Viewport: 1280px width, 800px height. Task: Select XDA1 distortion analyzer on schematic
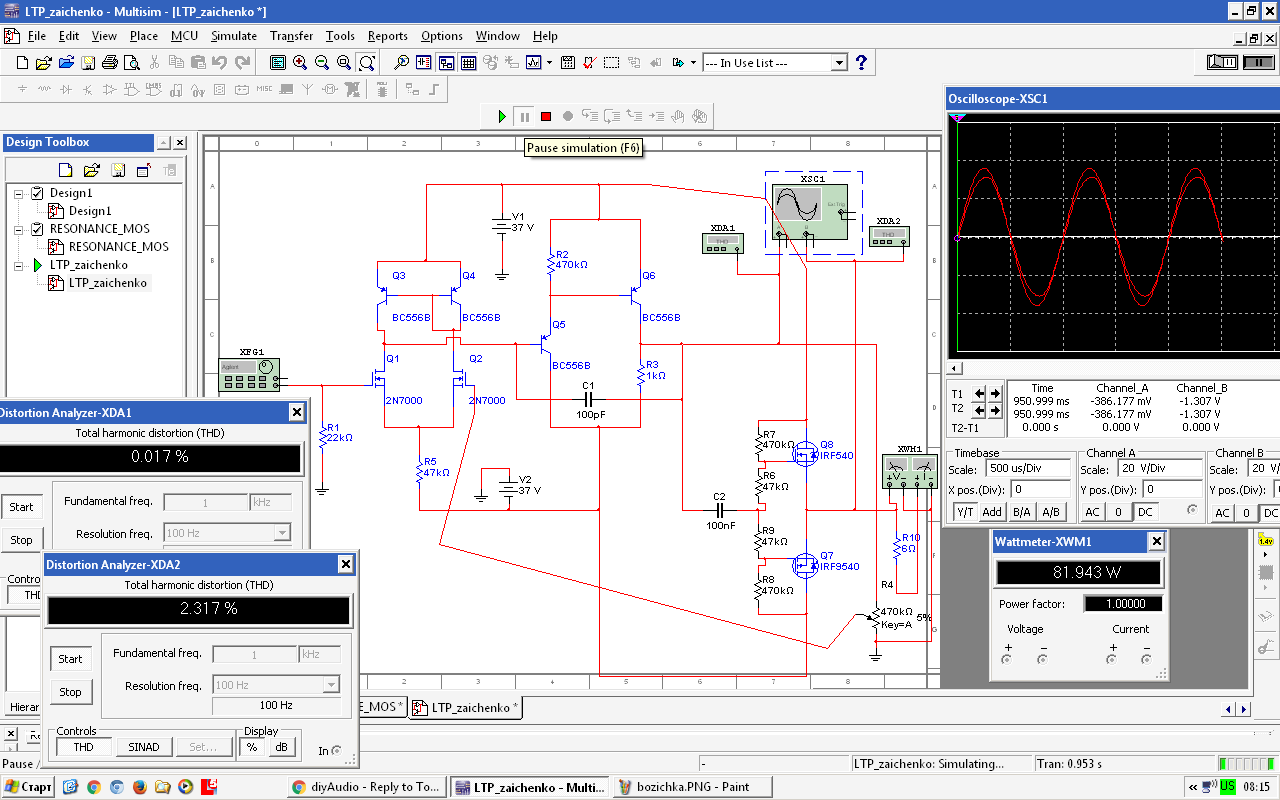(723, 241)
